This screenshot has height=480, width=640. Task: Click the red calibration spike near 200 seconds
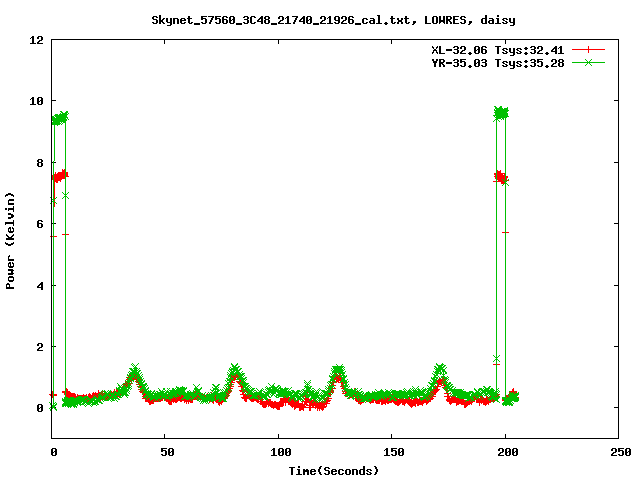[x=500, y=177]
